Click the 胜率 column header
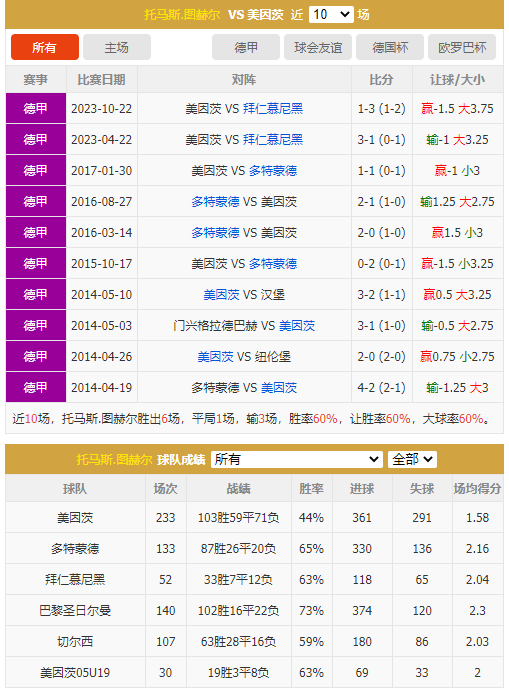Screen dimensions: 509x690 pyautogui.click(x=311, y=488)
